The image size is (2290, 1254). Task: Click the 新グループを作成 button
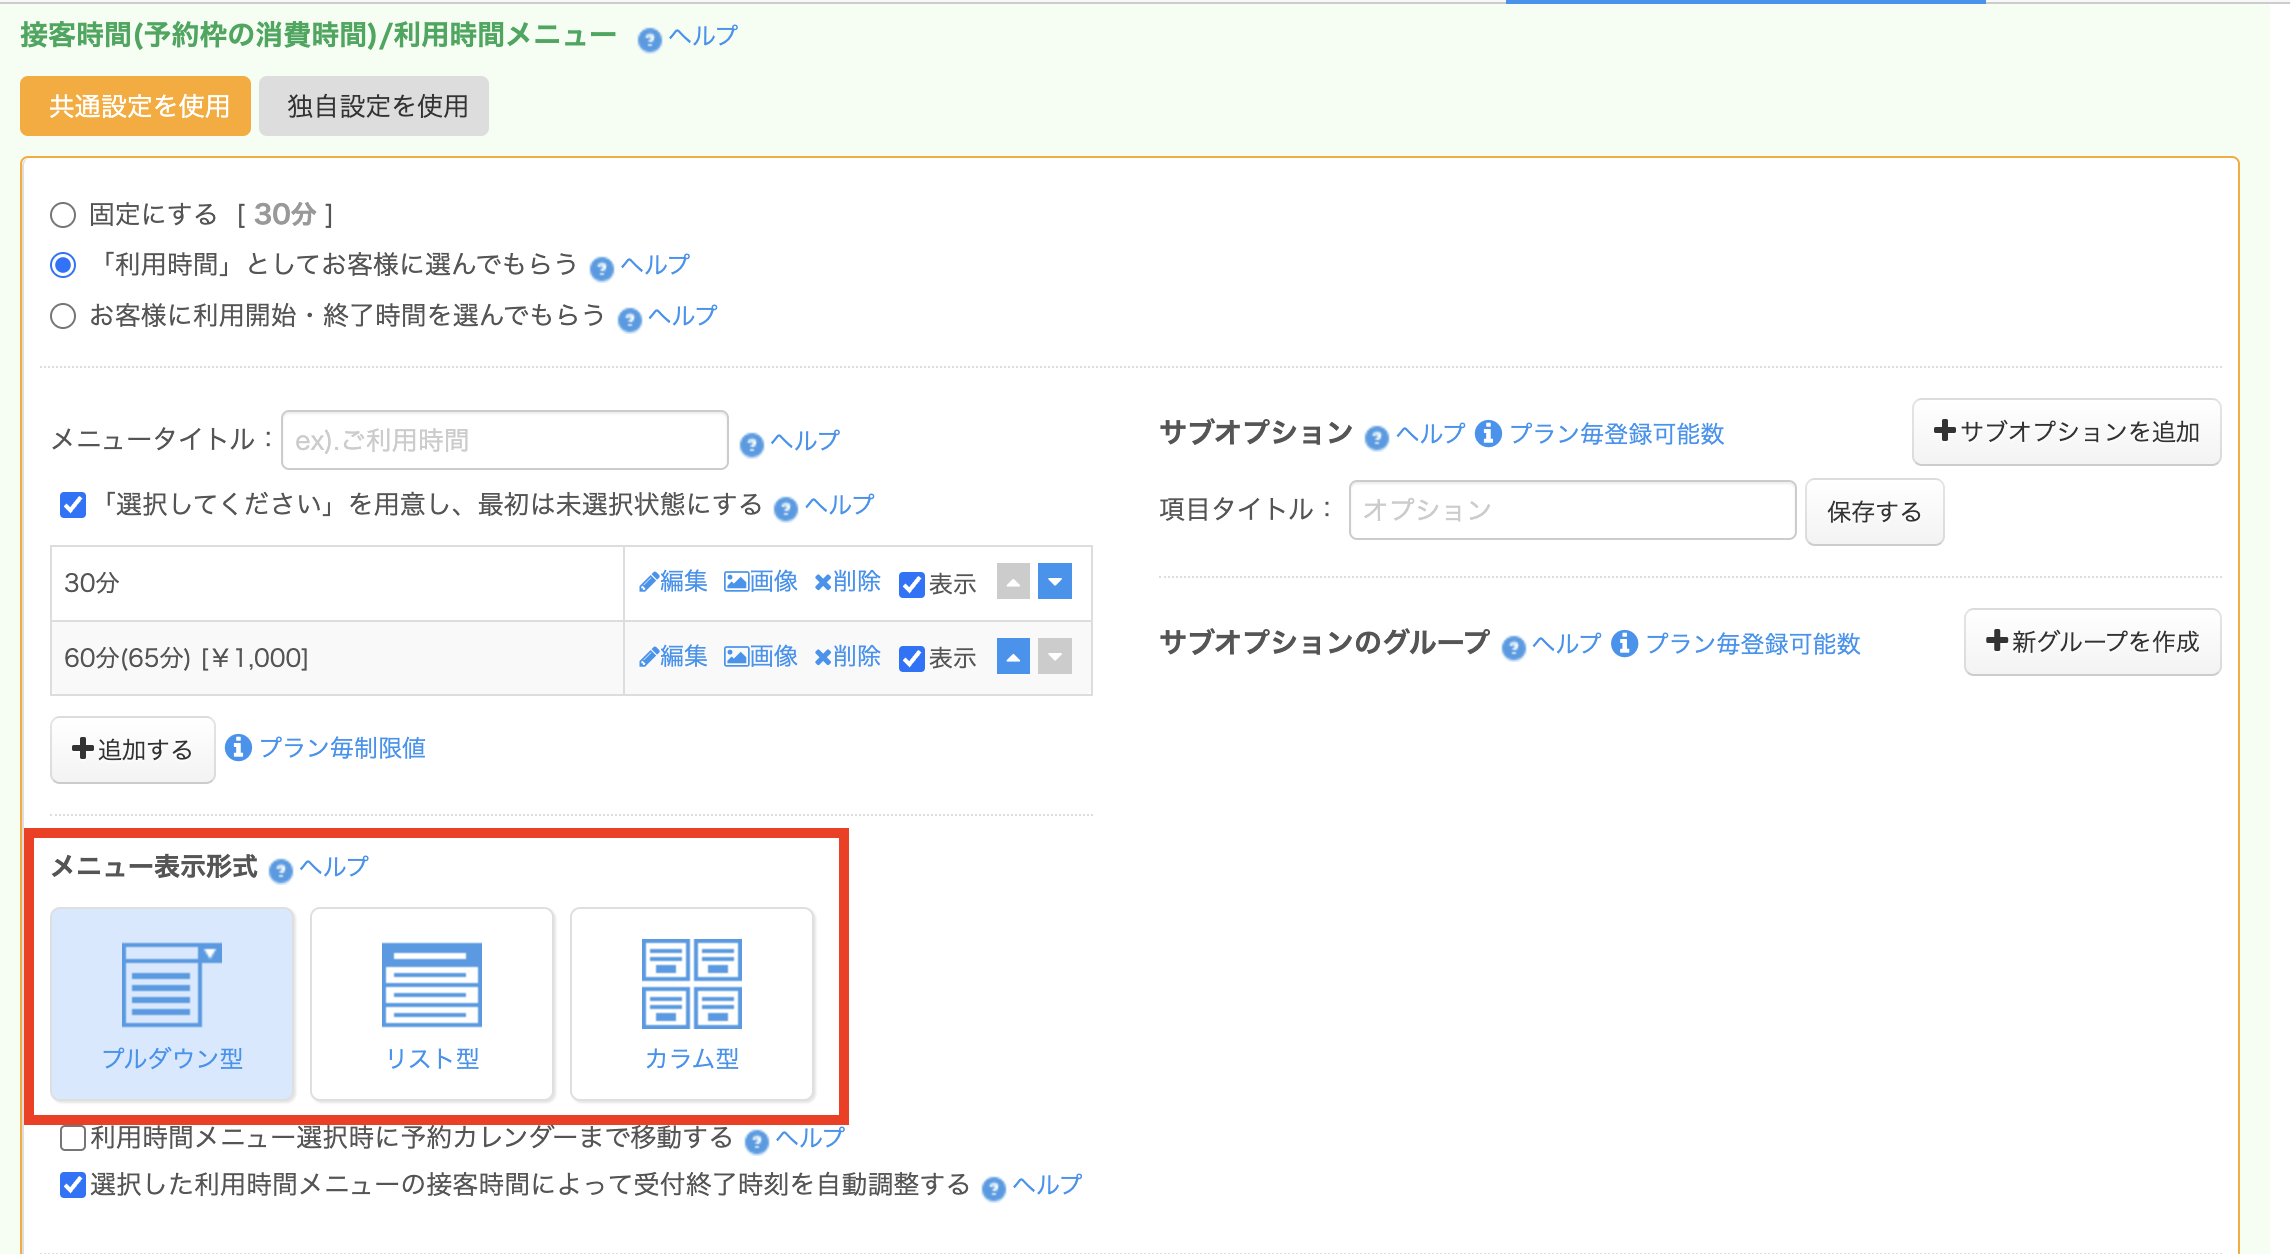click(2092, 642)
